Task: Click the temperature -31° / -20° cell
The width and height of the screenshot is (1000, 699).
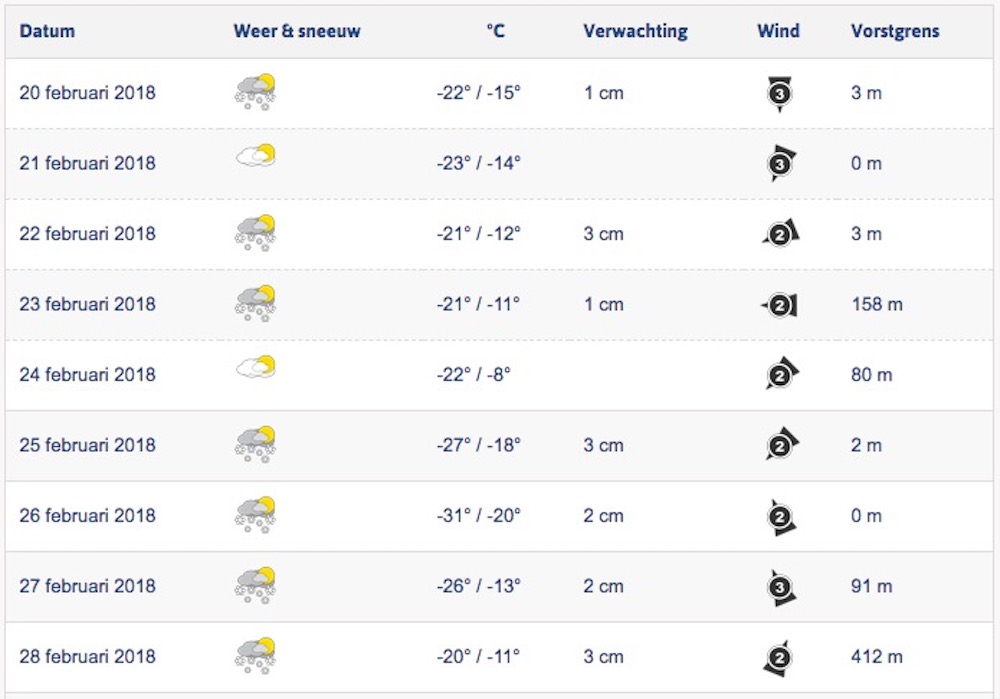Action: tap(479, 516)
